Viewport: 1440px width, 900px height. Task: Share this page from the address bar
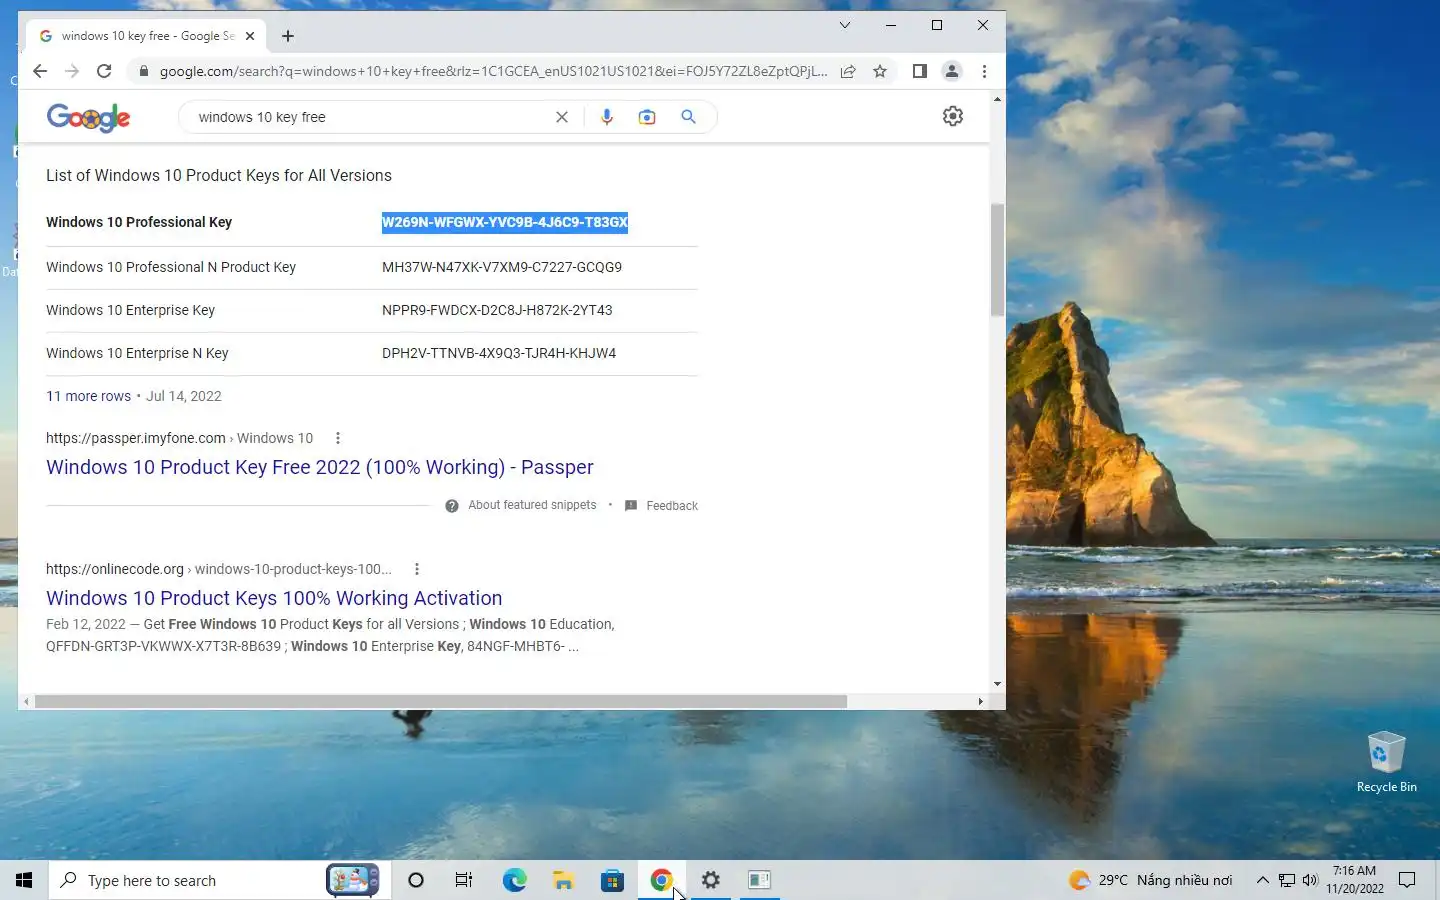pos(848,71)
